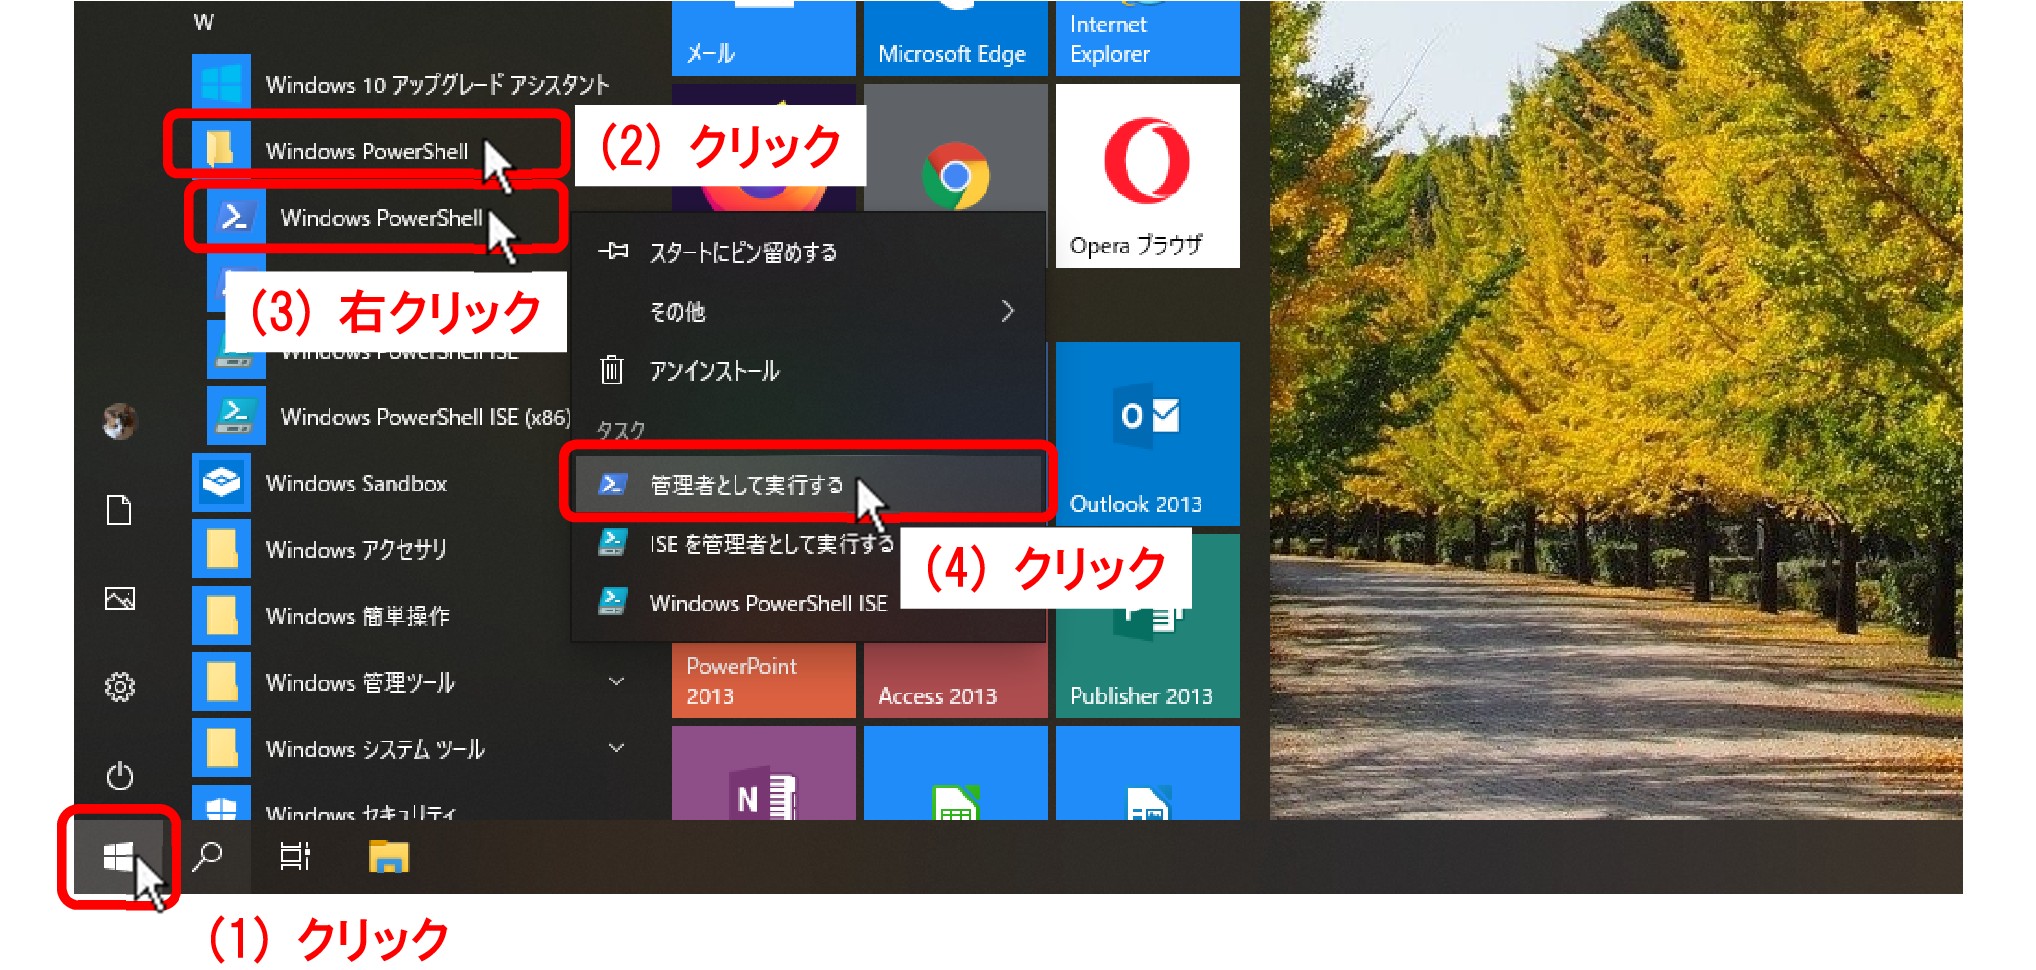Screen dimensions: 2036x970
Task: Open Pictures icon in Start sidebar
Action: coord(120,599)
